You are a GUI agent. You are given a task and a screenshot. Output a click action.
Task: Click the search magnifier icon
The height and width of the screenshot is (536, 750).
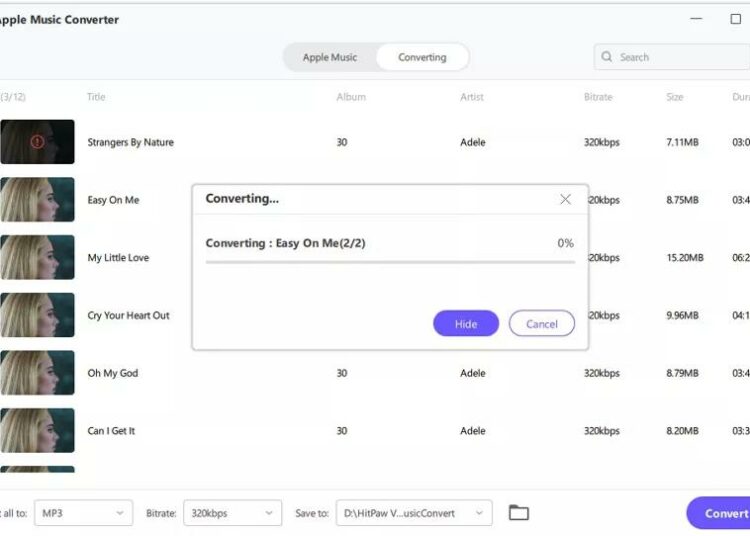607,57
